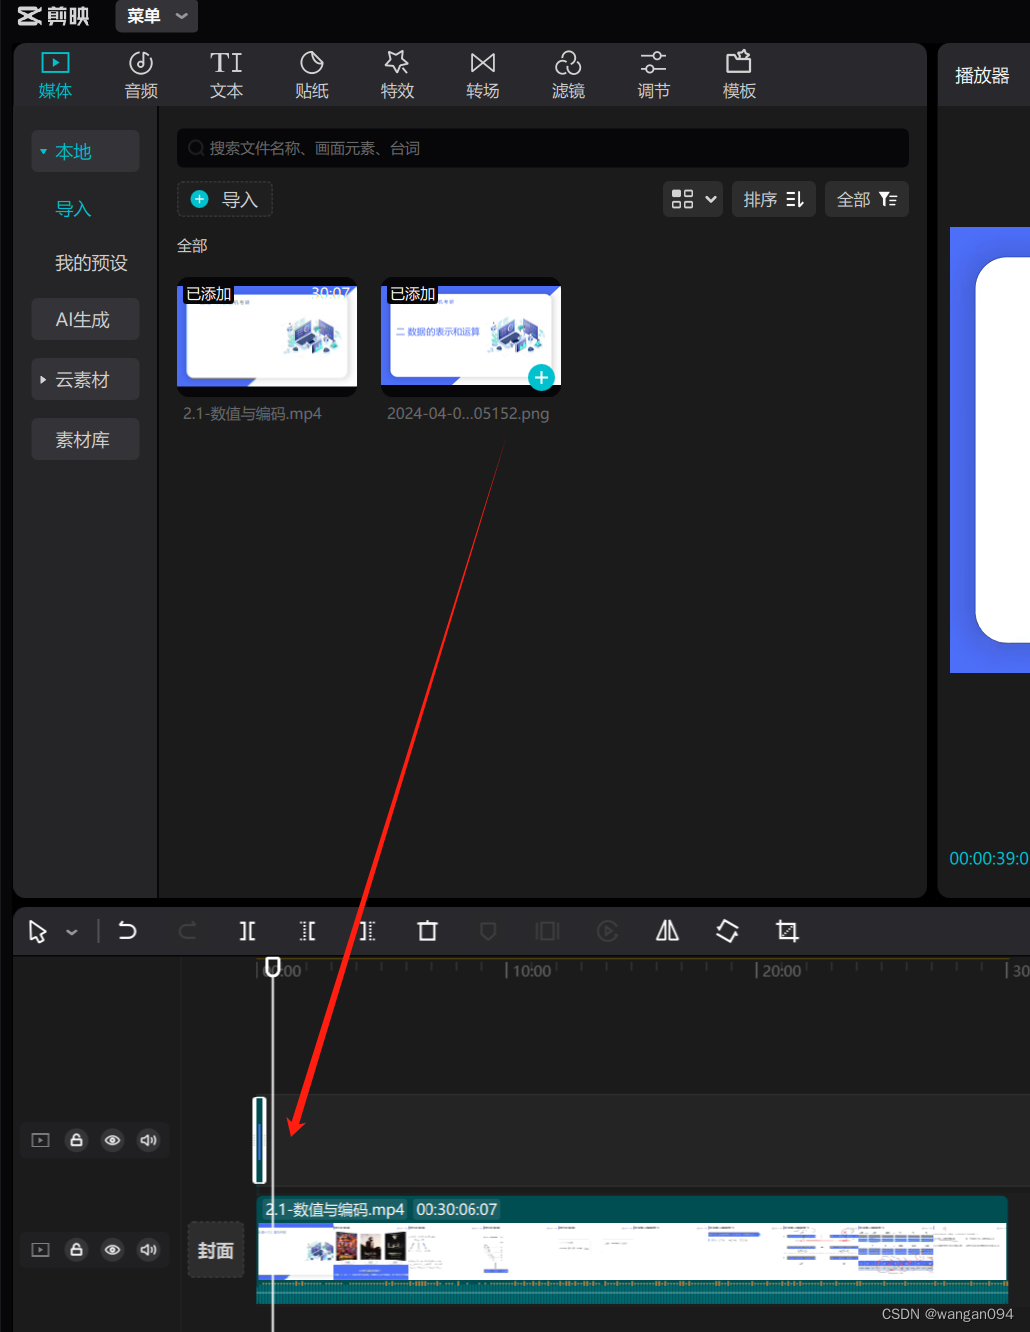Open the 媒体 media tab
This screenshot has height=1332, width=1030.
coord(55,76)
